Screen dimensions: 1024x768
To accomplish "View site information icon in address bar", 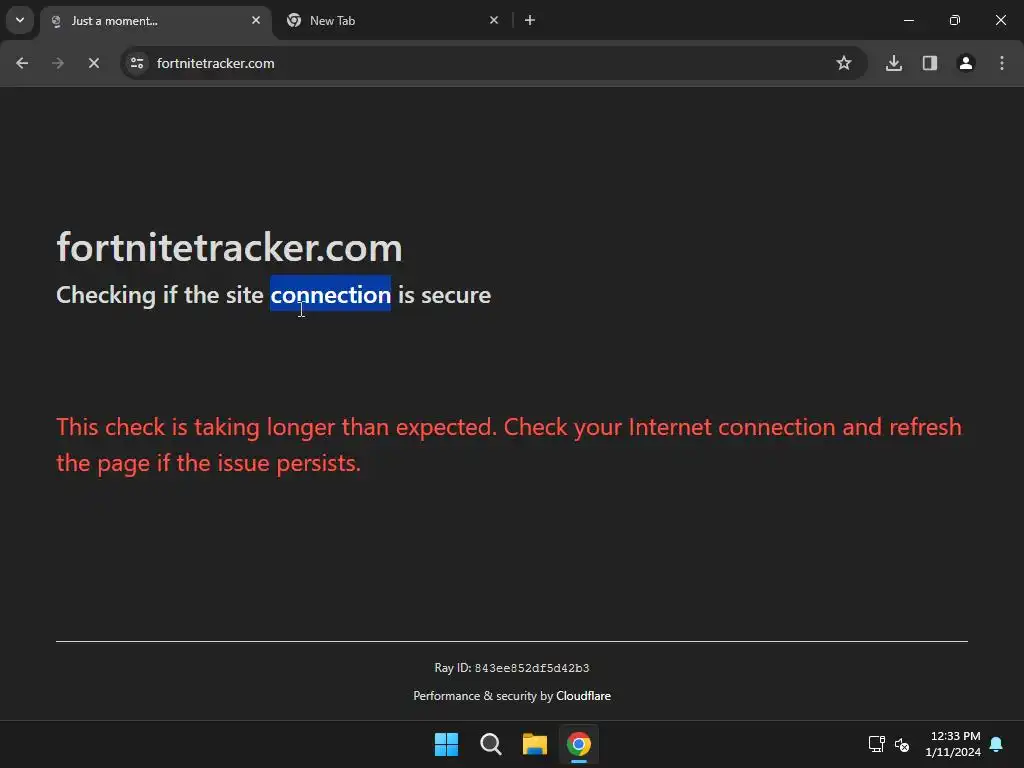I will coord(137,63).
